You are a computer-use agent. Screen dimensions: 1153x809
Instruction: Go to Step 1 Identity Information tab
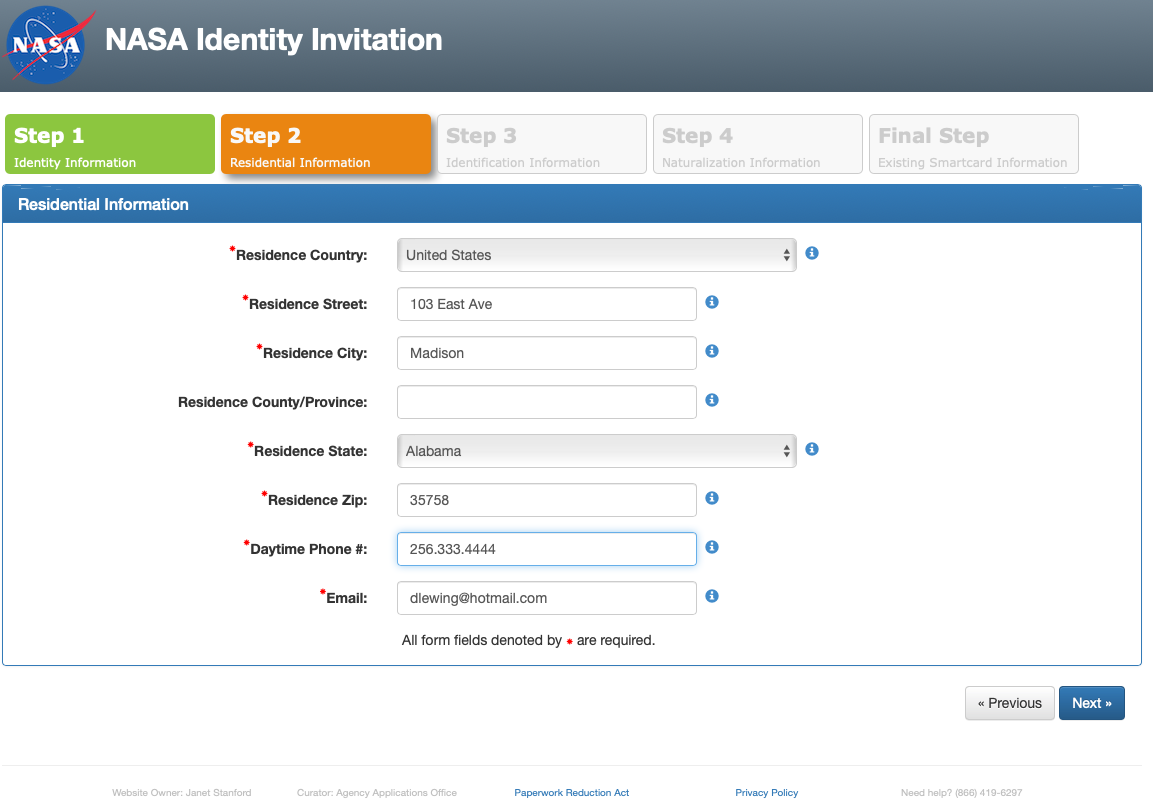pyautogui.click(x=110, y=145)
